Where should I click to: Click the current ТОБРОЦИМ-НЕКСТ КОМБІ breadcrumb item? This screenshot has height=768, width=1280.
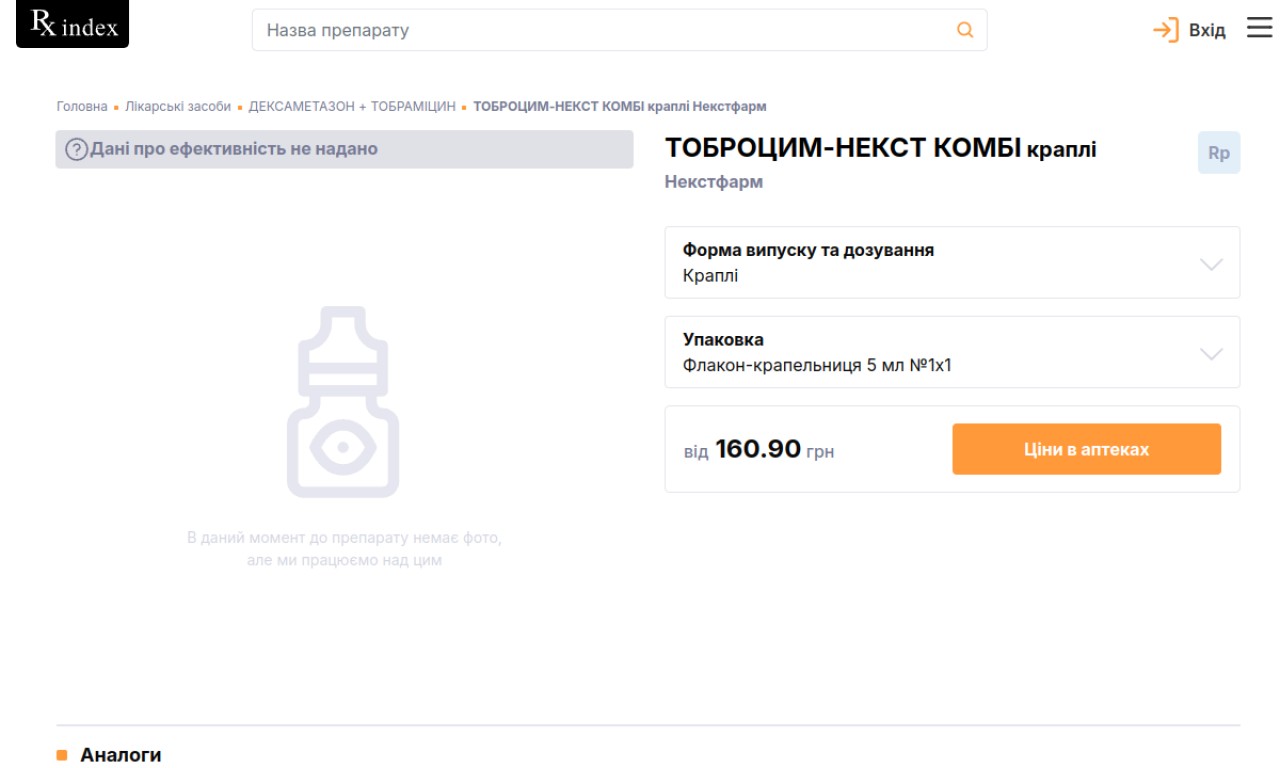tap(619, 107)
